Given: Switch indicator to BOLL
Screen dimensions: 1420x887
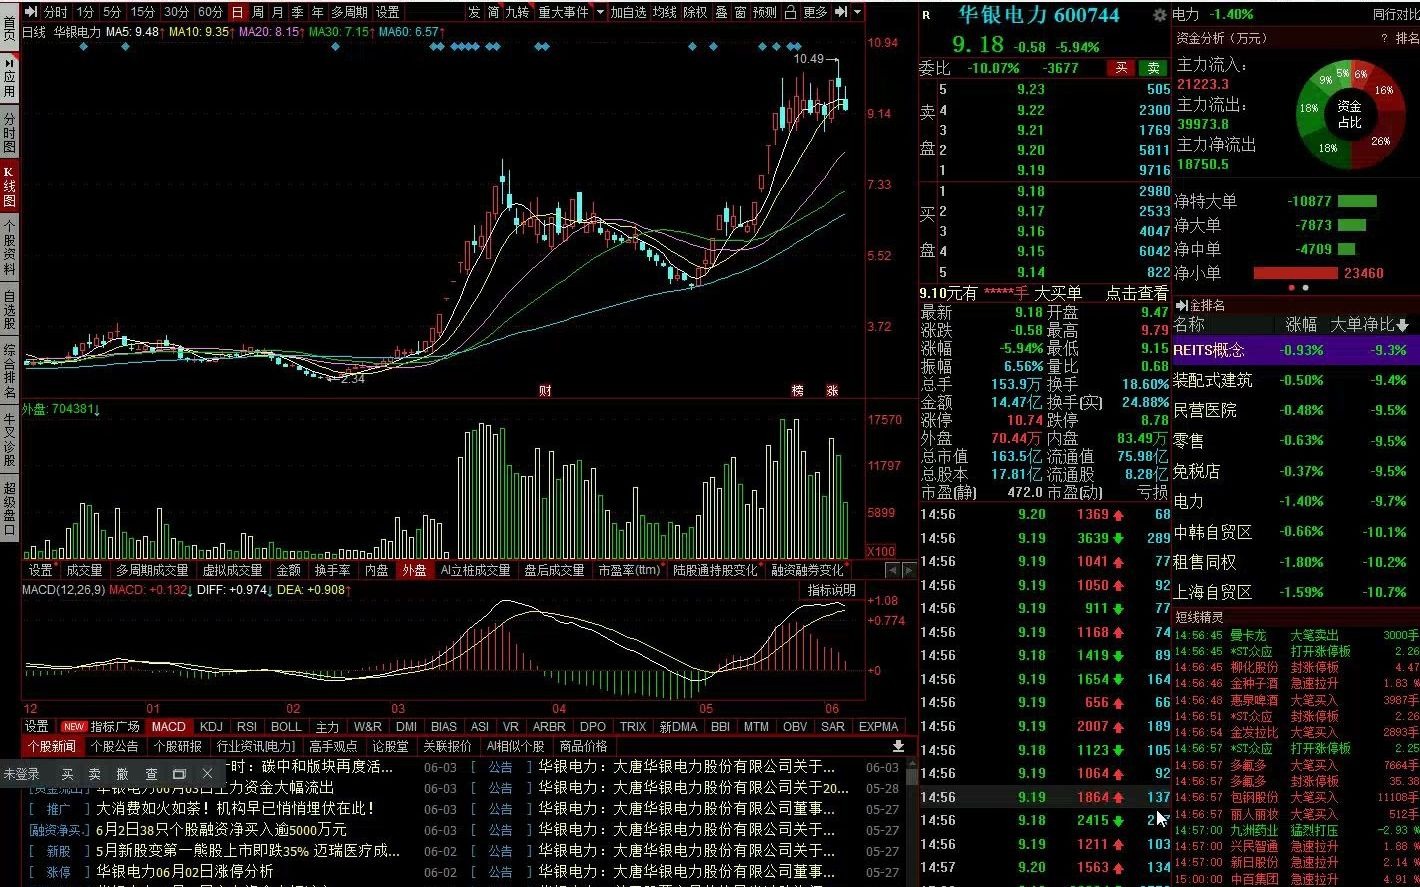Looking at the screenshot, I should 286,727.
